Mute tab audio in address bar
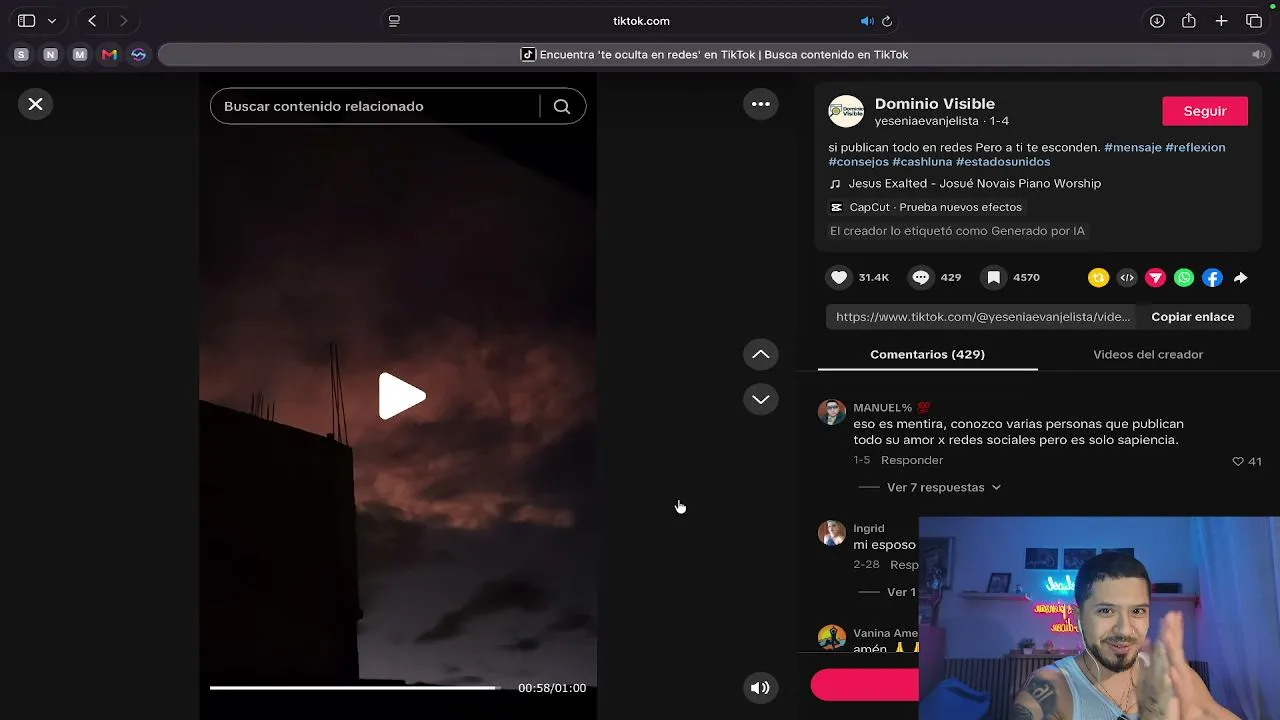This screenshot has height=720, width=1280. [867, 21]
